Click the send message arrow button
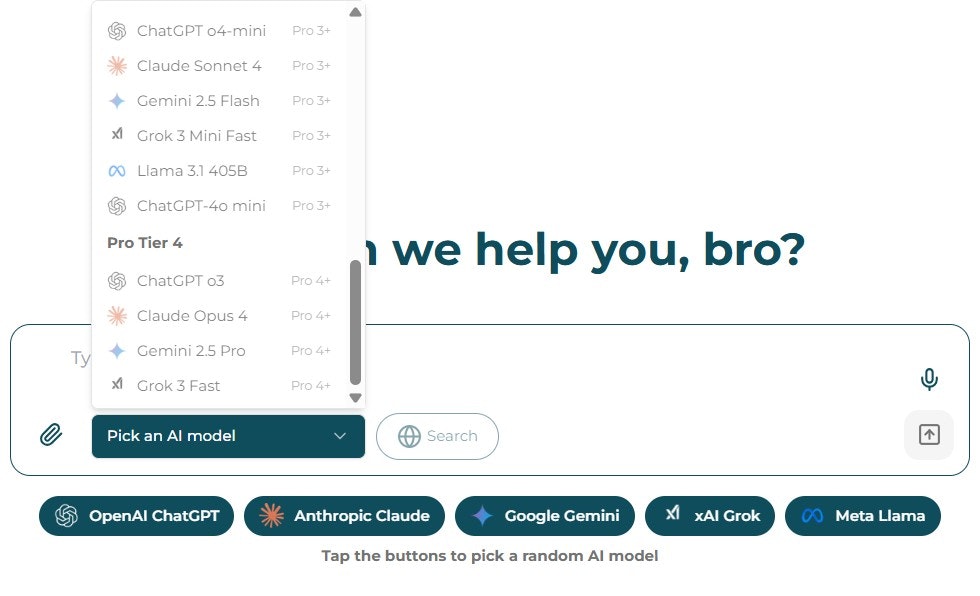 pos(929,435)
